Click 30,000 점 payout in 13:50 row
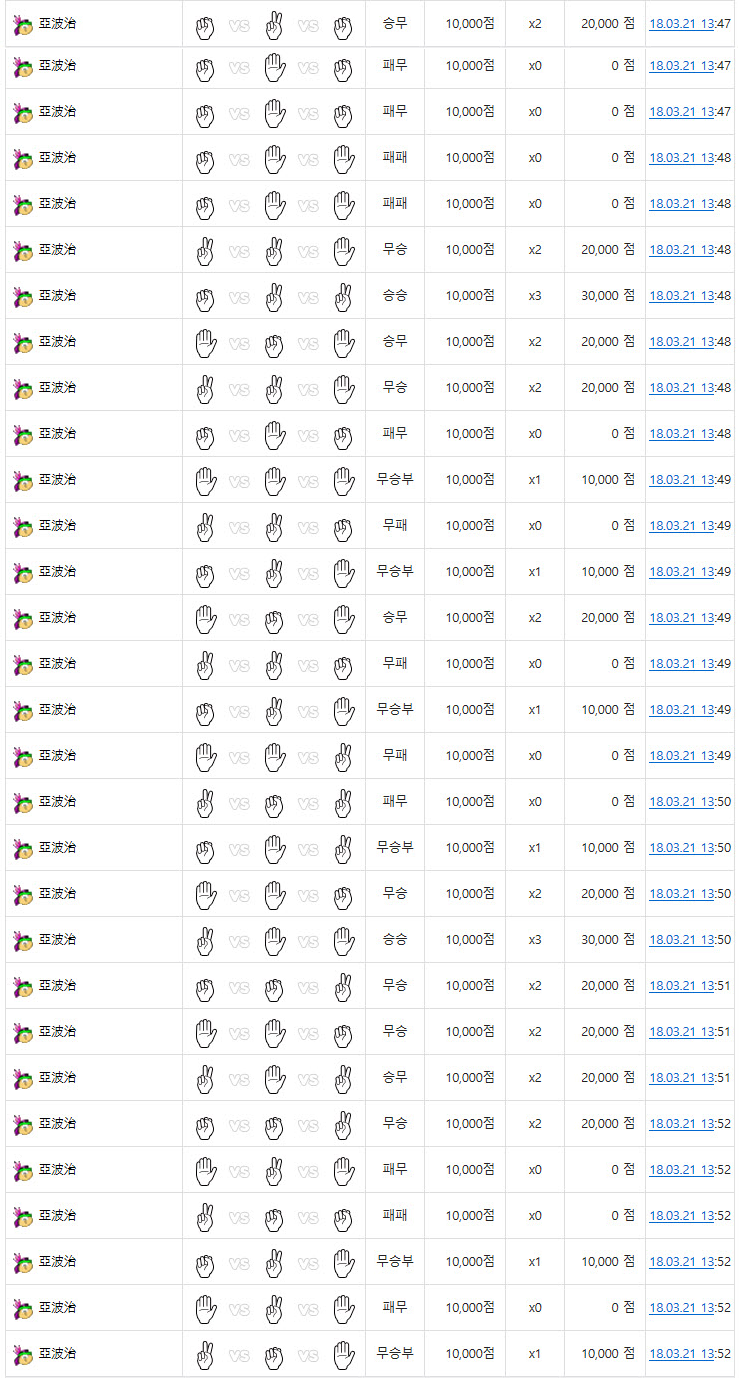Image resolution: width=739 pixels, height=1380 pixels. [608, 940]
